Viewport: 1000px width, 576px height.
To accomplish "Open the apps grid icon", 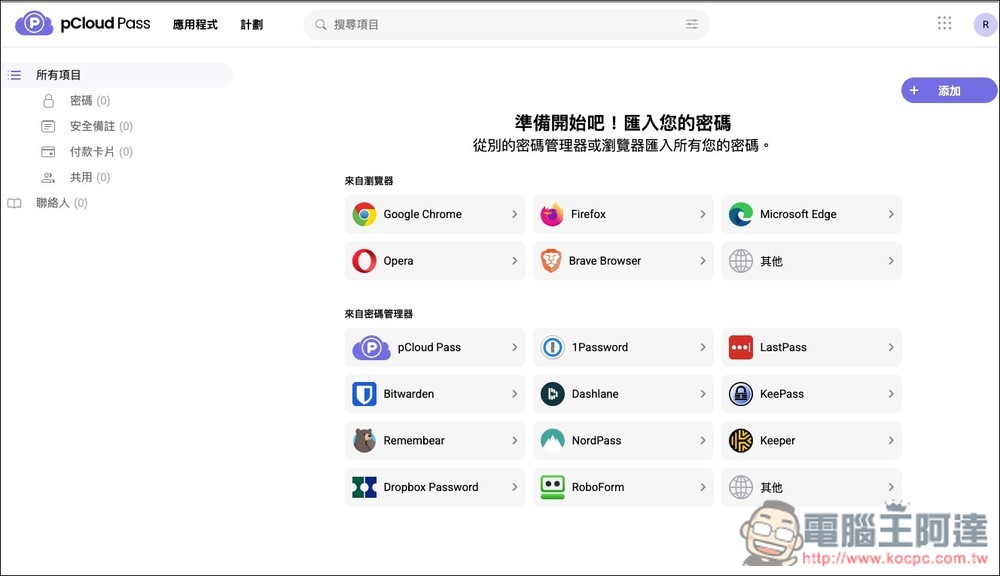I will pyautogui.click(x=944, y=23).
